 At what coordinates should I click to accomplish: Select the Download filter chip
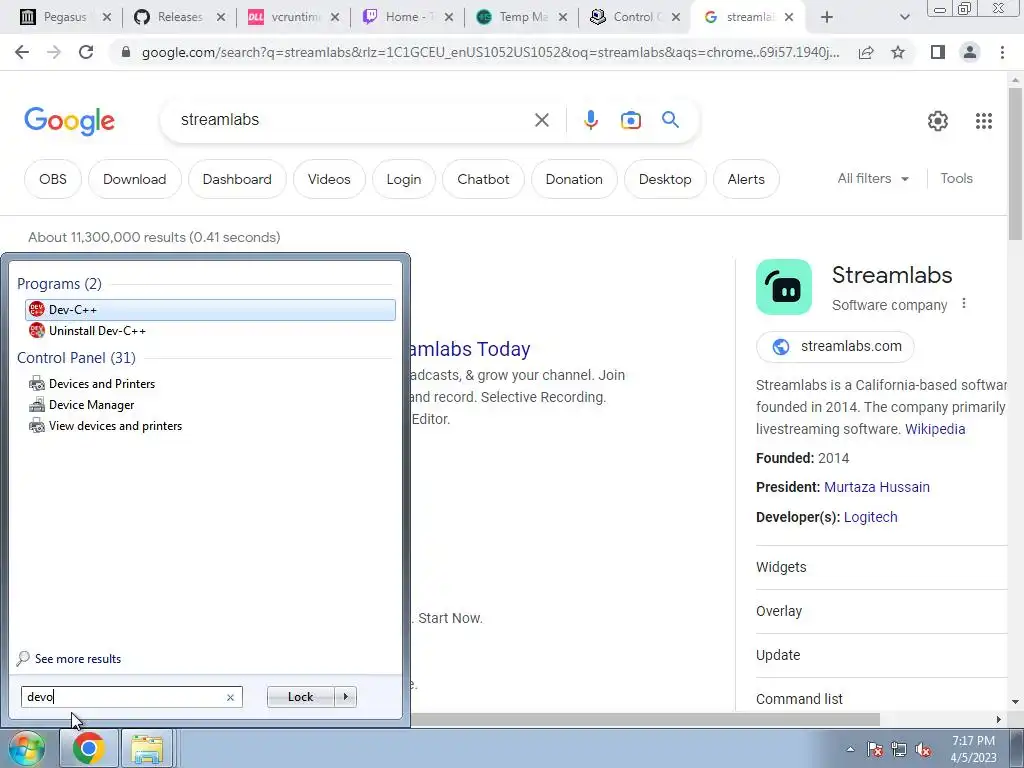[x=135, y=179]
